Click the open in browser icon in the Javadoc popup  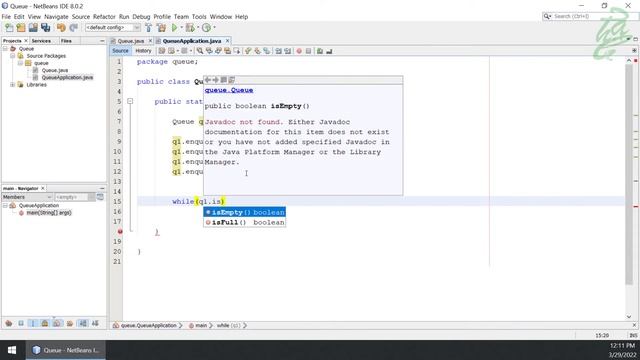(x=223, y=80)
